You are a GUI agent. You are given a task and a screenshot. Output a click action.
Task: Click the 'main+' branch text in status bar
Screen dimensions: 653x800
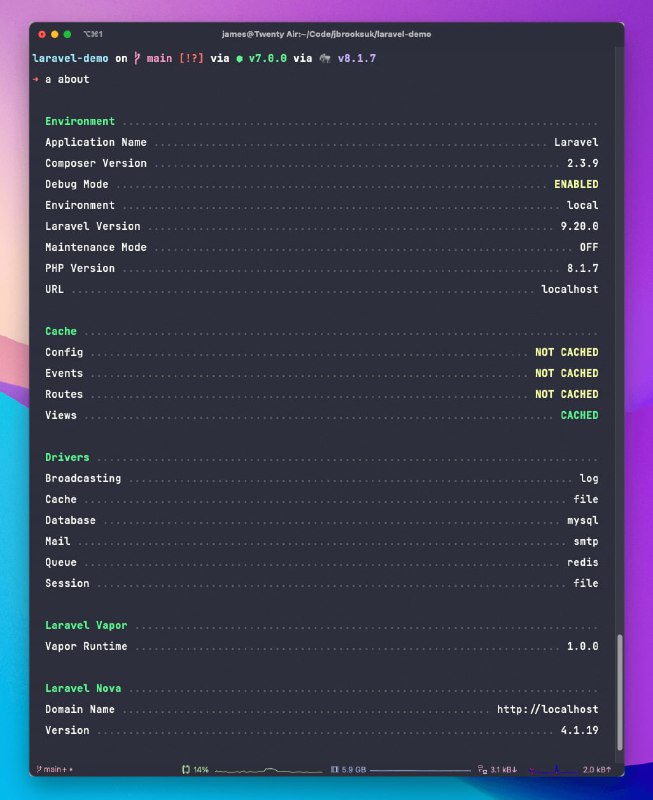(55, 769)
